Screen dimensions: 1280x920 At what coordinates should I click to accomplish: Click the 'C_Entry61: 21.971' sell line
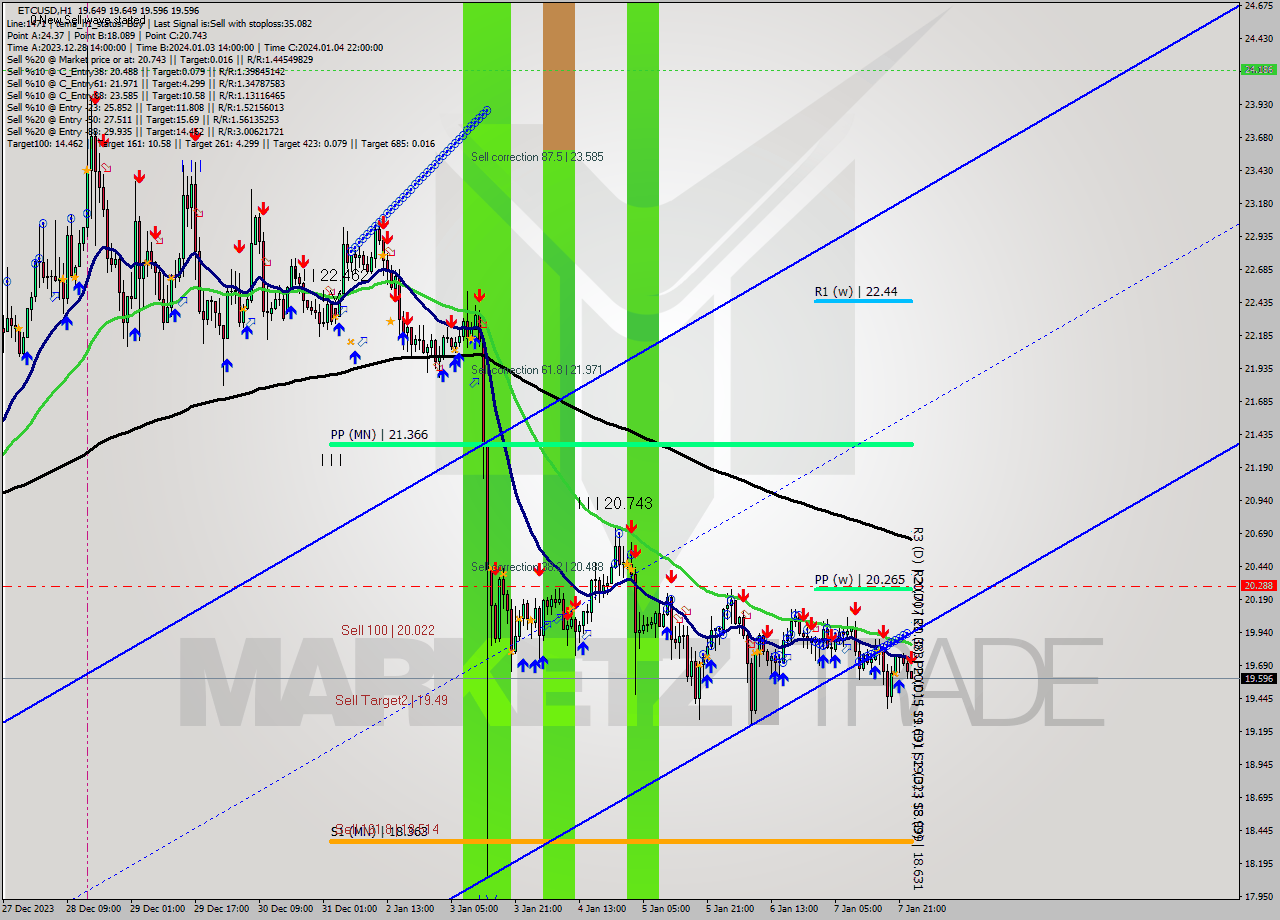point(145,83)
